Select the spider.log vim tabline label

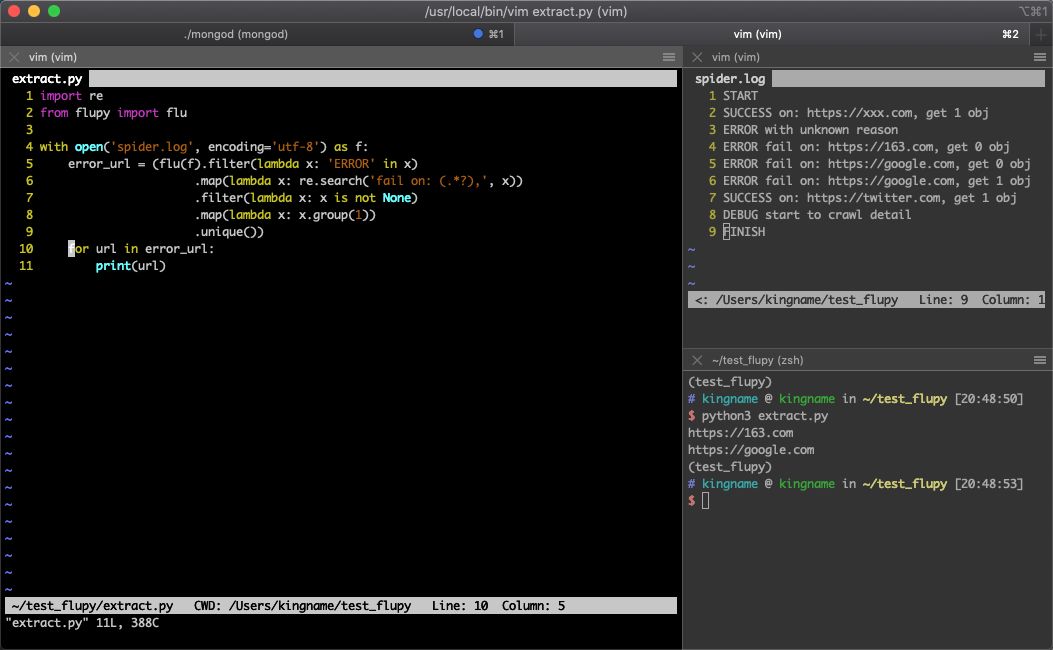(730, 78)
